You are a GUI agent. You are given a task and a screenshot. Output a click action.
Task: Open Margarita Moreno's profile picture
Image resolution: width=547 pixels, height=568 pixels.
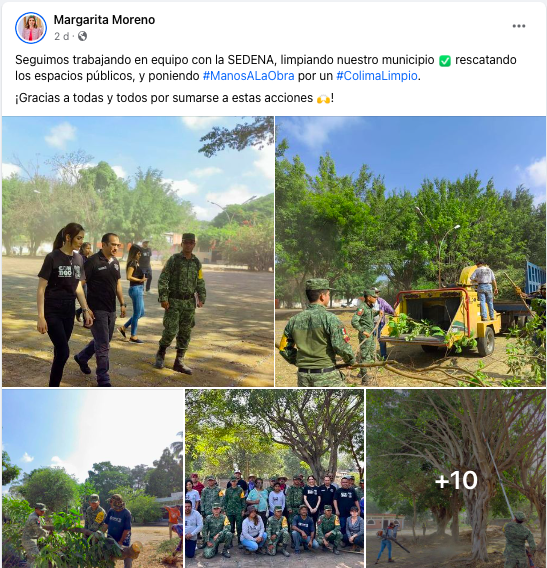31,28
